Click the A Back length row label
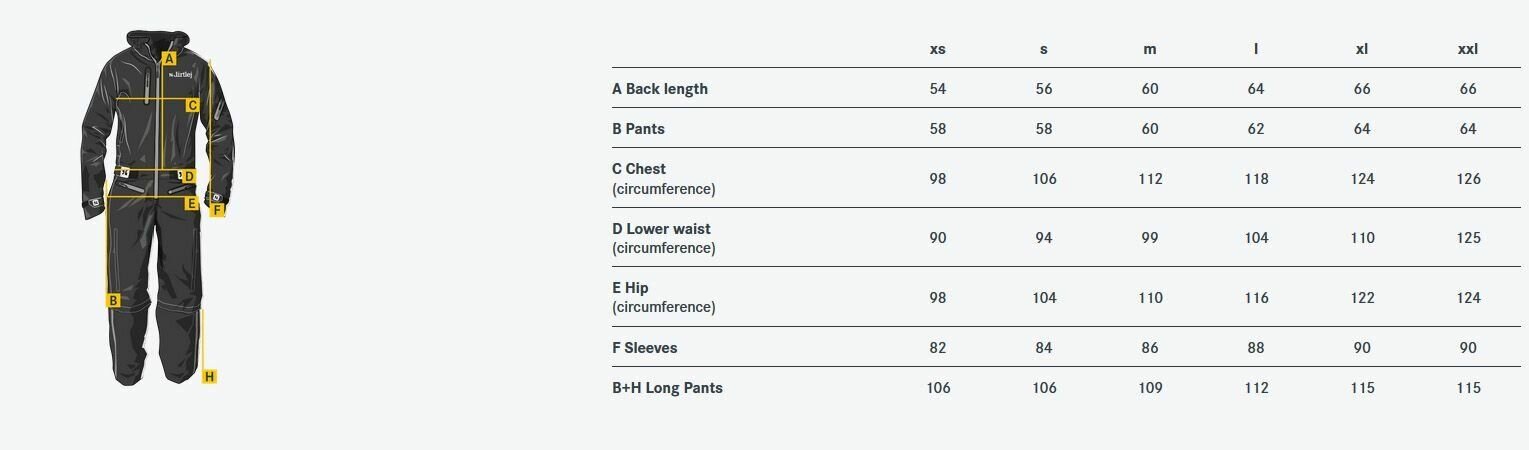The image size is (1529, 450). tap(660, 89)
